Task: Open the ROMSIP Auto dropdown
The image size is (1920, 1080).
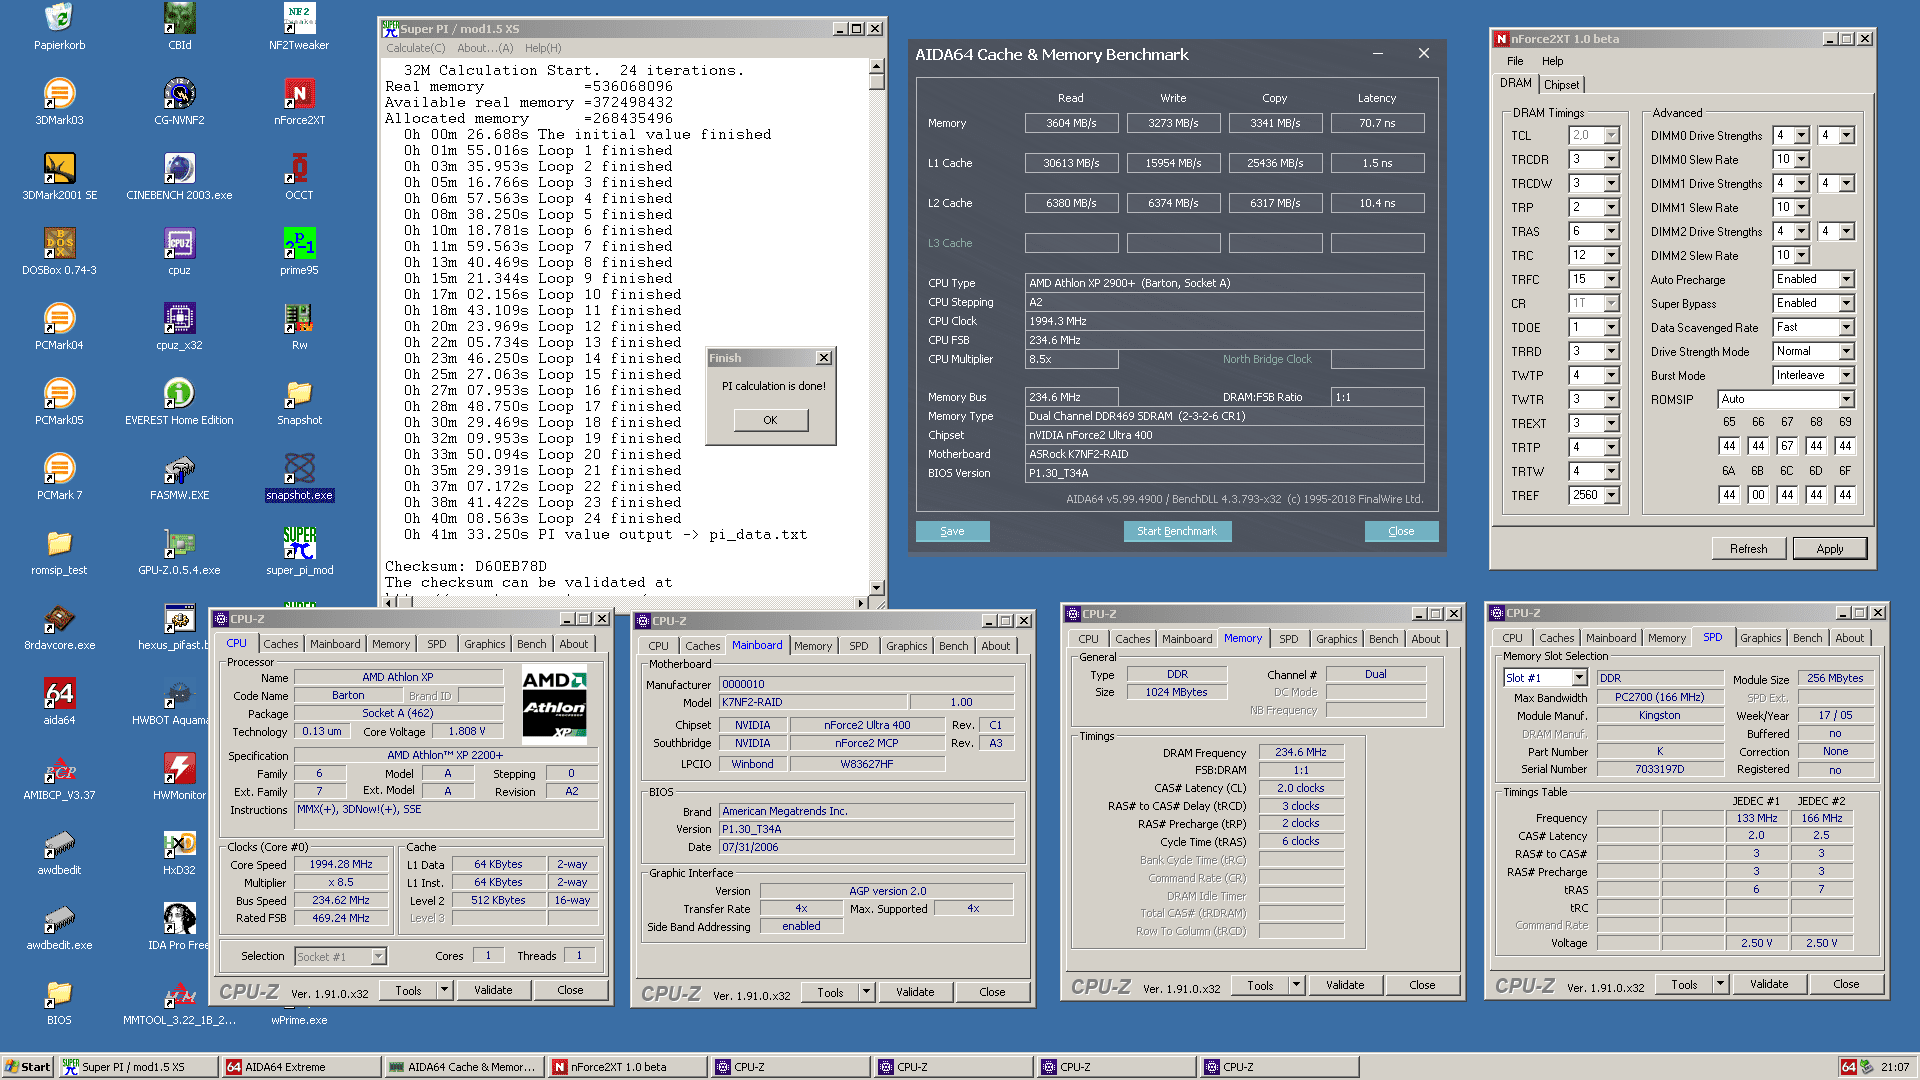Action: click(x=1846, y=400)
